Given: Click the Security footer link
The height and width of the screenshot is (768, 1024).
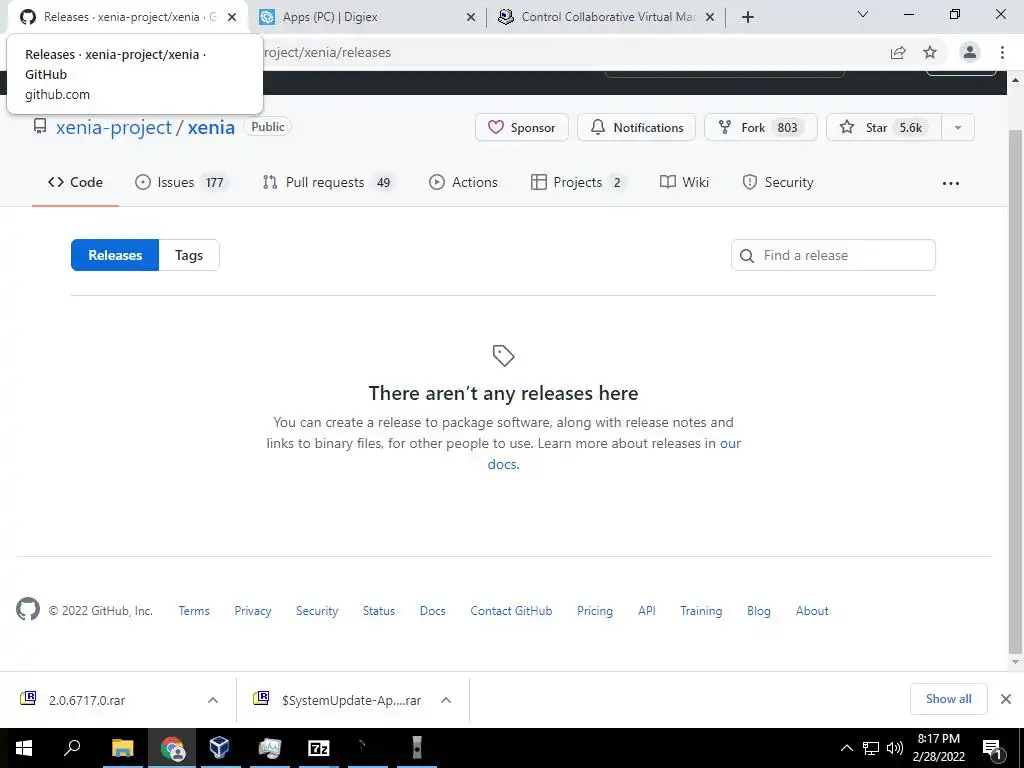Looking at the screenshot, I should (x=317, y=611).
